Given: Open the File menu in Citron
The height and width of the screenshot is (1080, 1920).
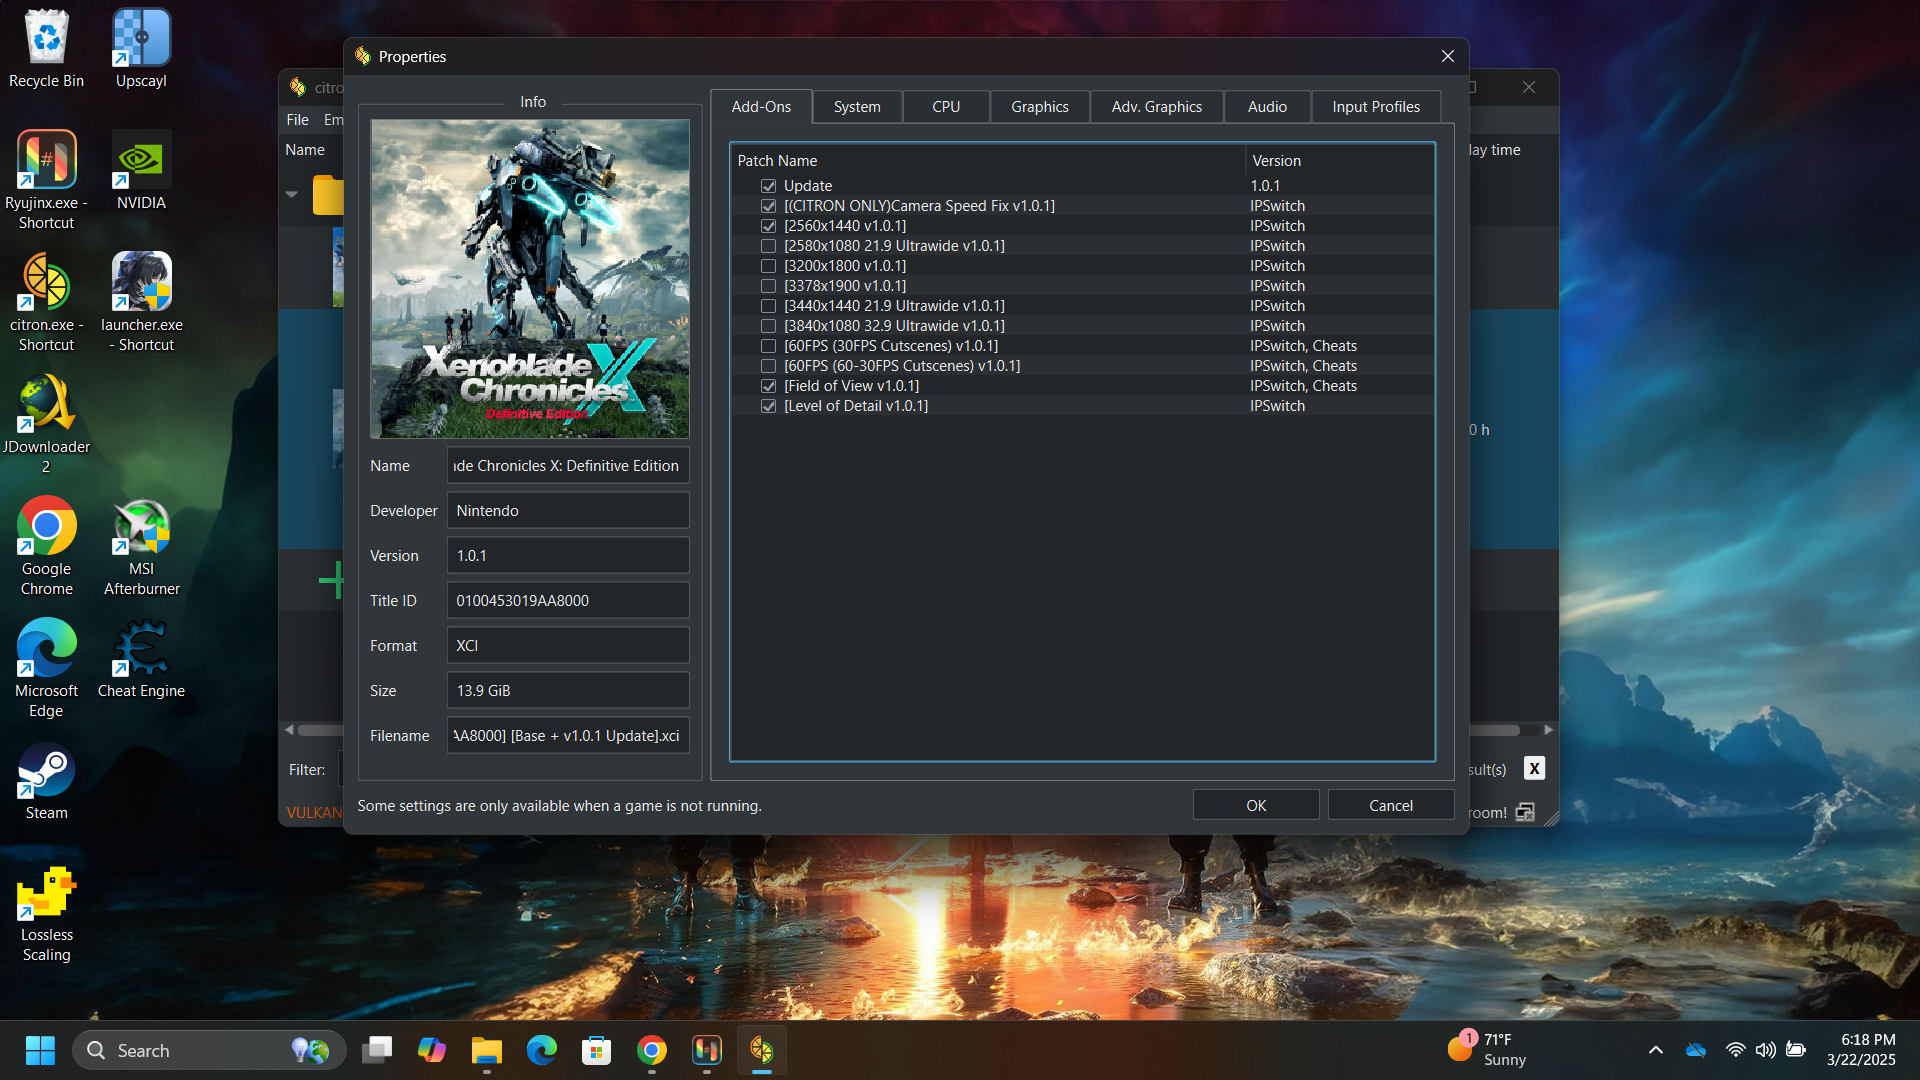Looking at the screenshot, I should click(x=298, y=120).
